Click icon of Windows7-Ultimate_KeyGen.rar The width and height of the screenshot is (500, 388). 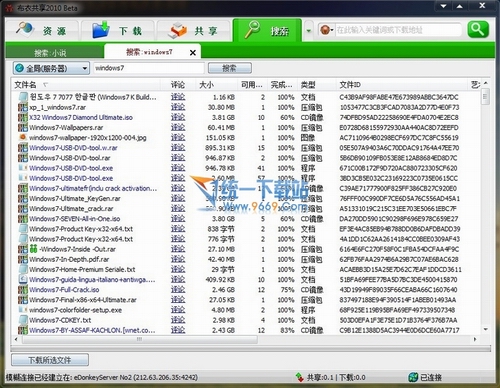(x=23, y=198)
